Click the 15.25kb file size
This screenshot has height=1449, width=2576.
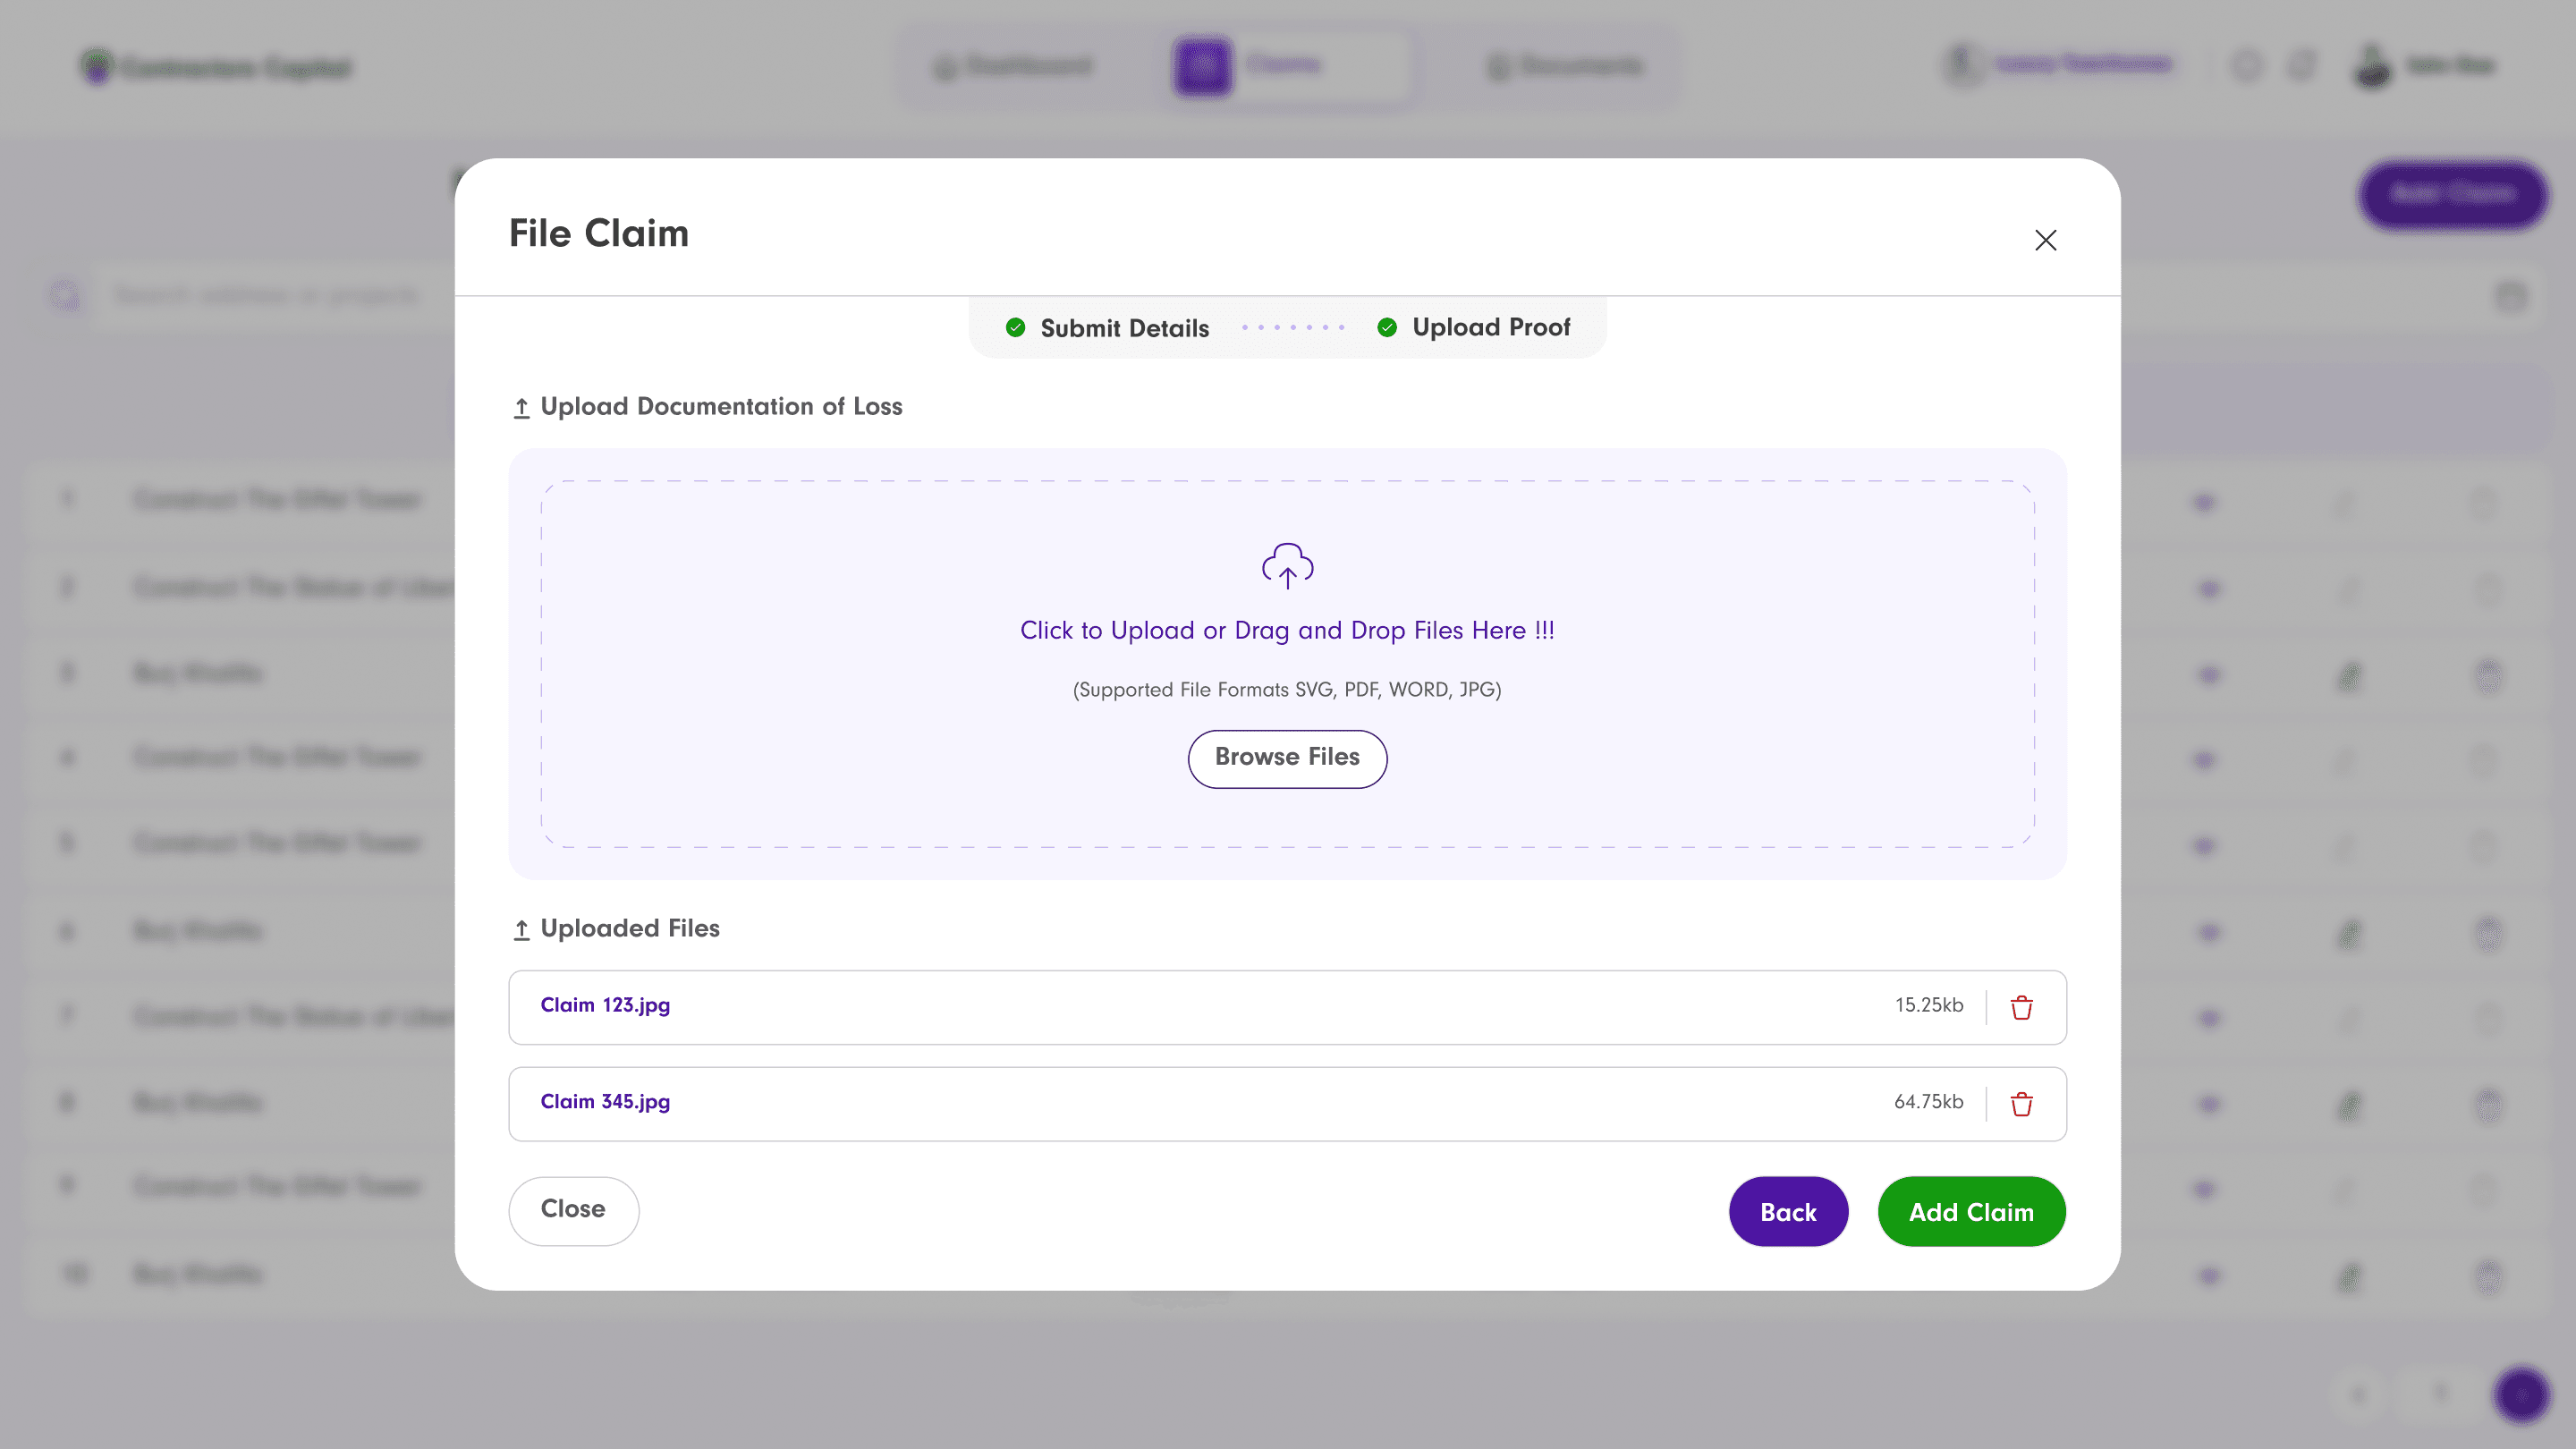pos(1929,1005)
